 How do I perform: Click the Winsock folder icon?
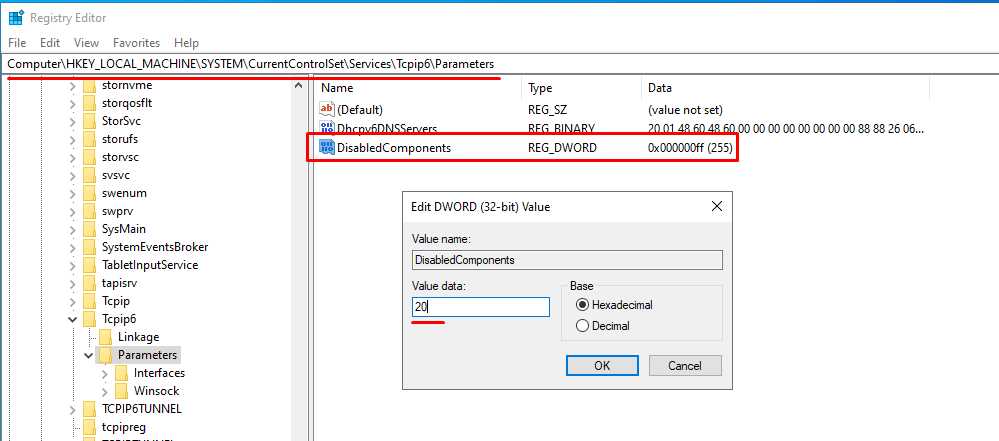click(x=120, y=391)
